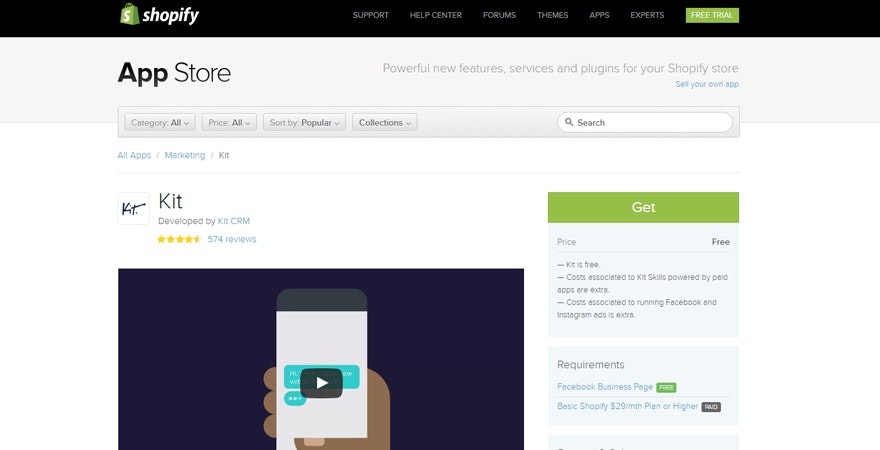The height and width of the screenshot is (450, 880).
Task: Expand the Category filter dropdown
Action: 160,123
